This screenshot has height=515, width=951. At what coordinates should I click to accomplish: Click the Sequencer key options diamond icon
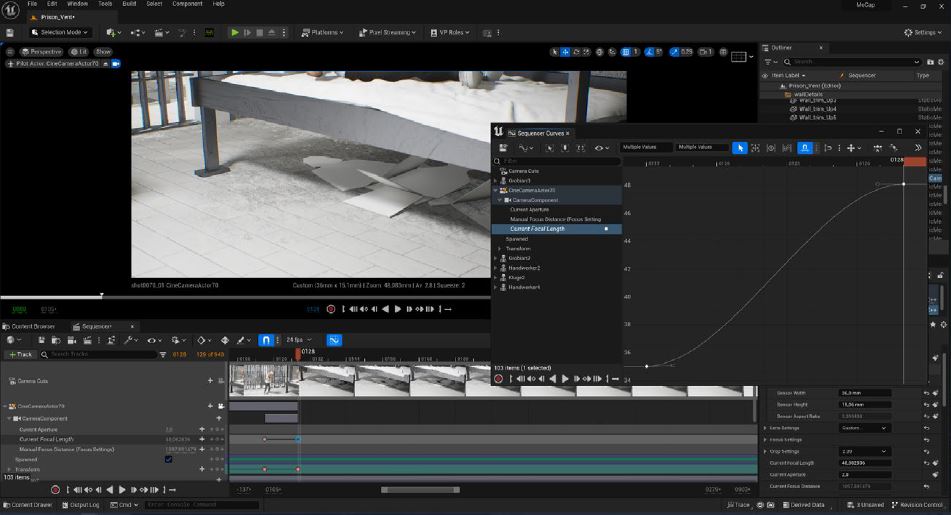(x=202, y=340)
